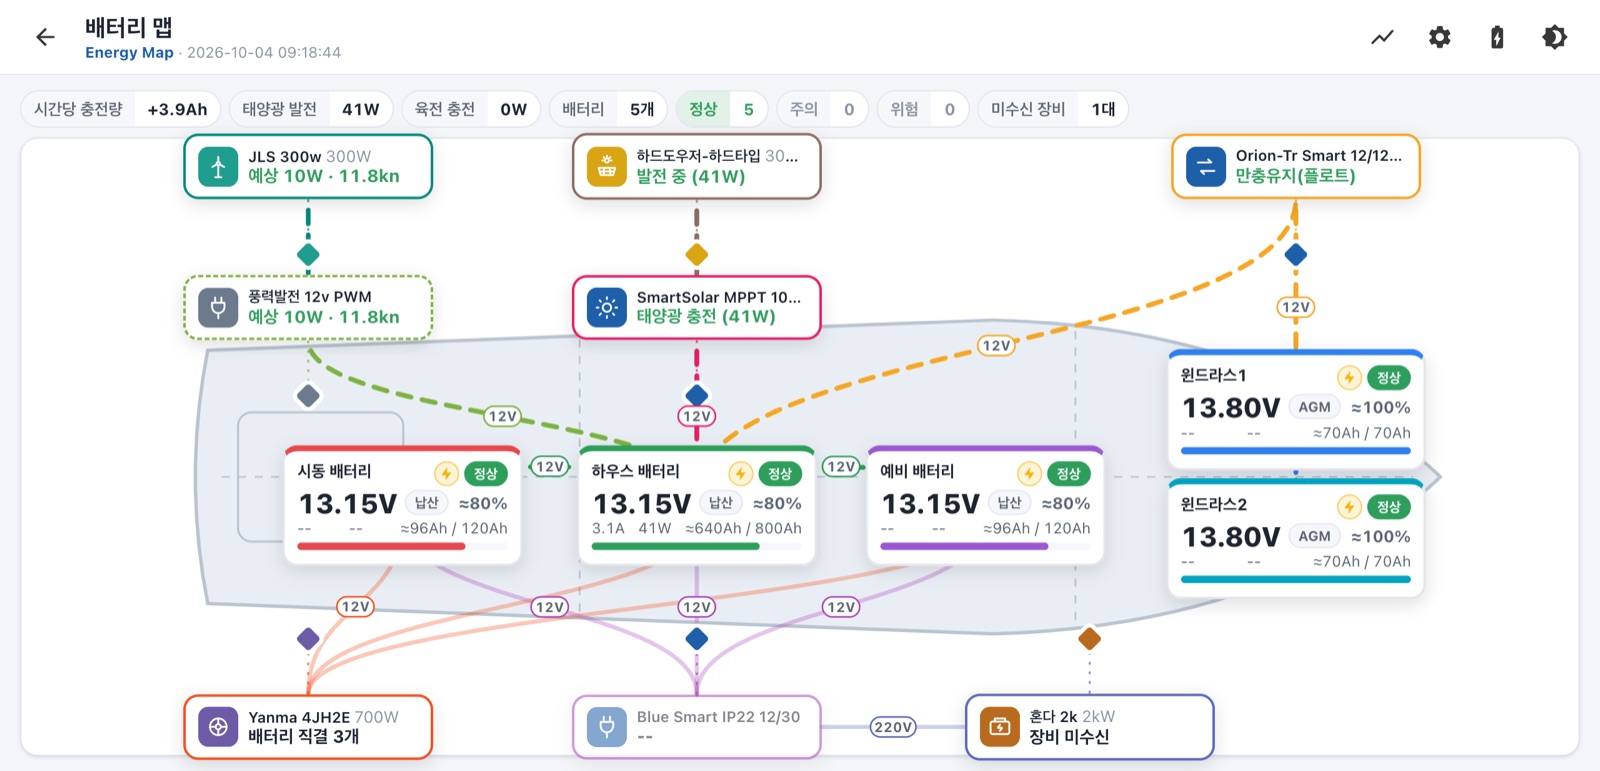The height and width of the screenshot is (771, 1600).
Task: Open the battery charging icon
Action: click(1497, 38)
